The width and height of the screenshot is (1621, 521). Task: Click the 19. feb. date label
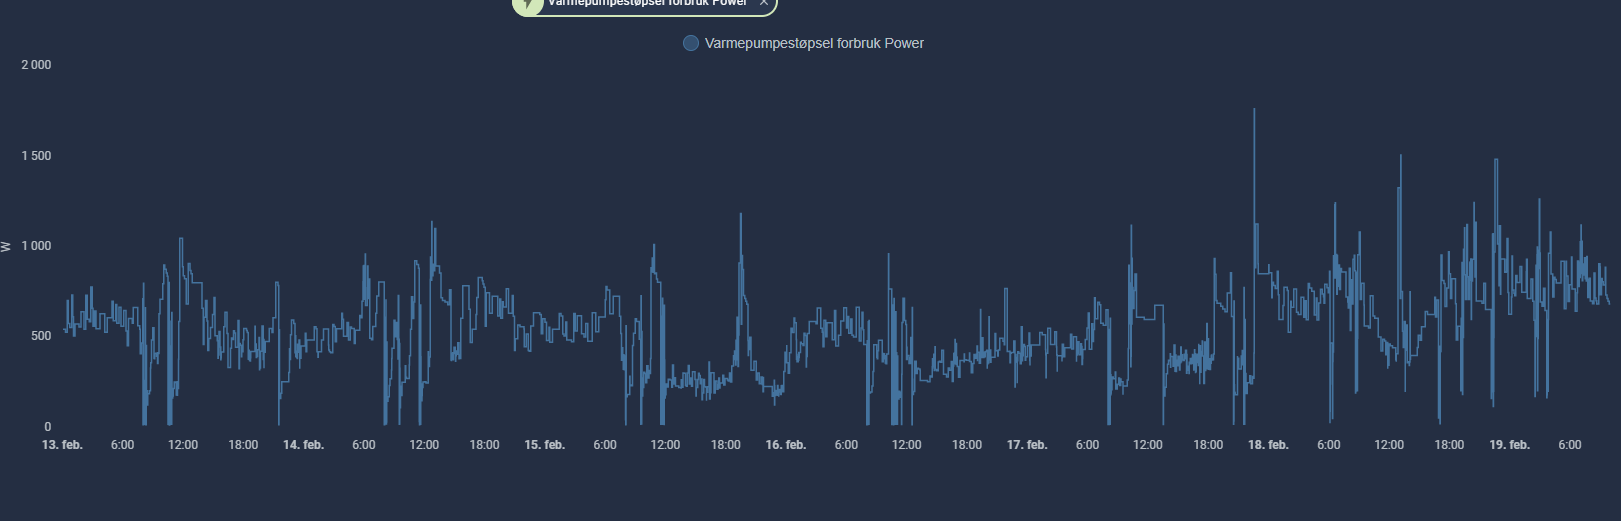coord(1510,445)
